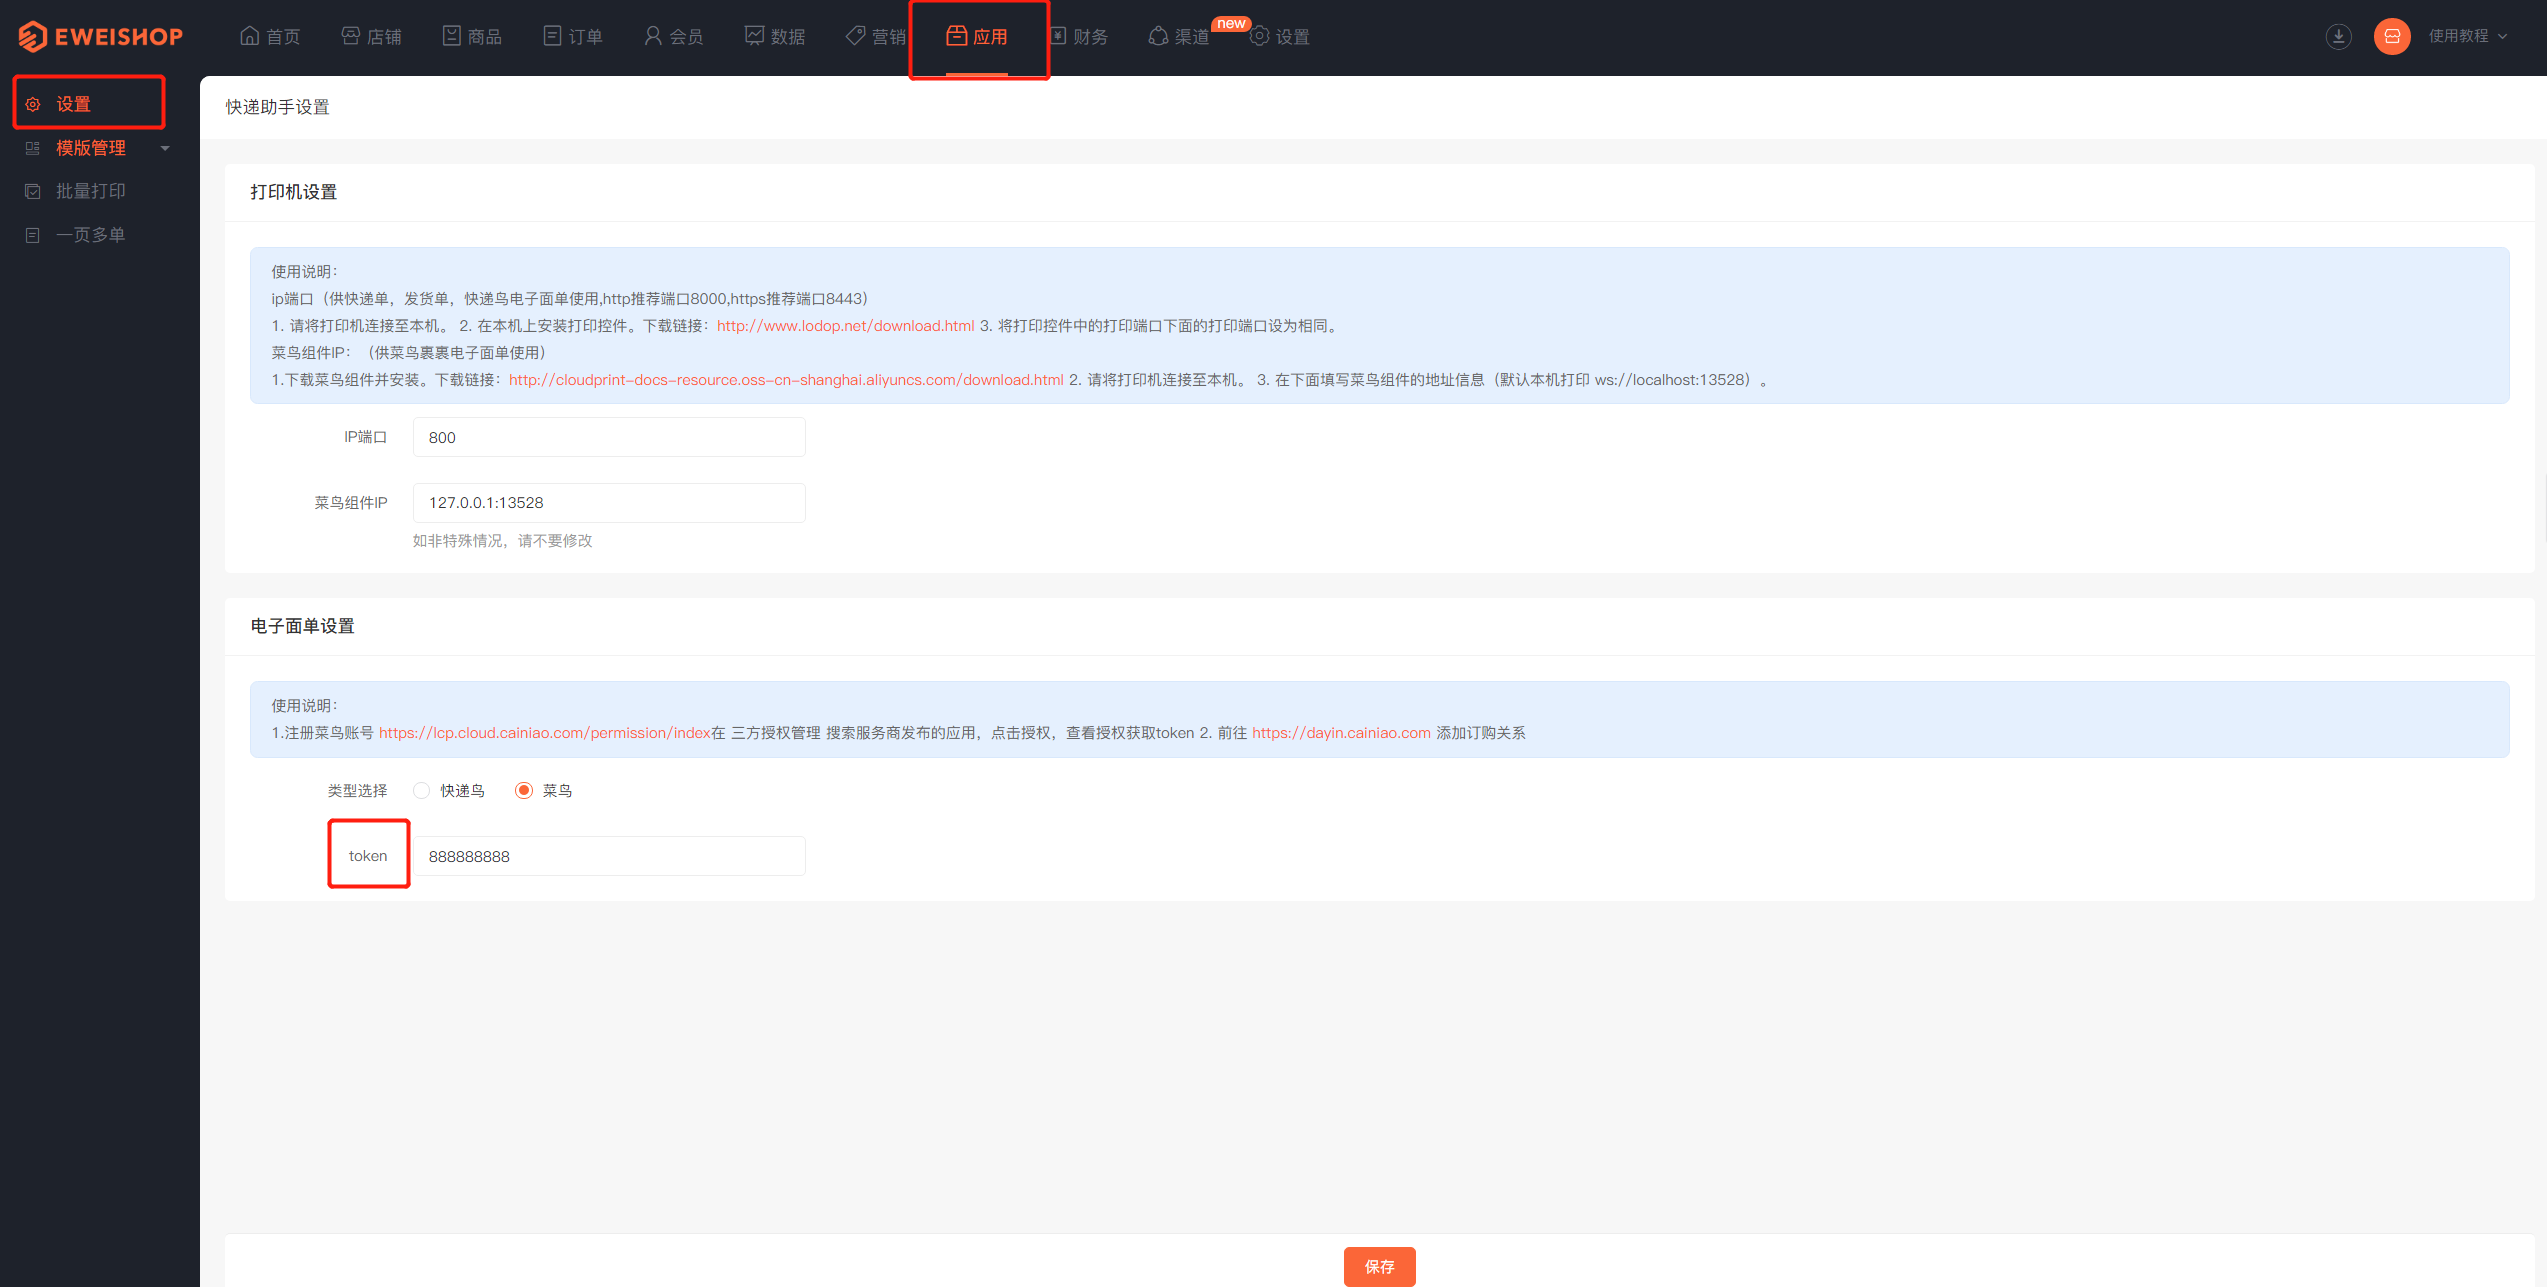Open 批量打印 in the sidebar
The height and width of the screenshot is (1287, 2547).
[91, 191]
